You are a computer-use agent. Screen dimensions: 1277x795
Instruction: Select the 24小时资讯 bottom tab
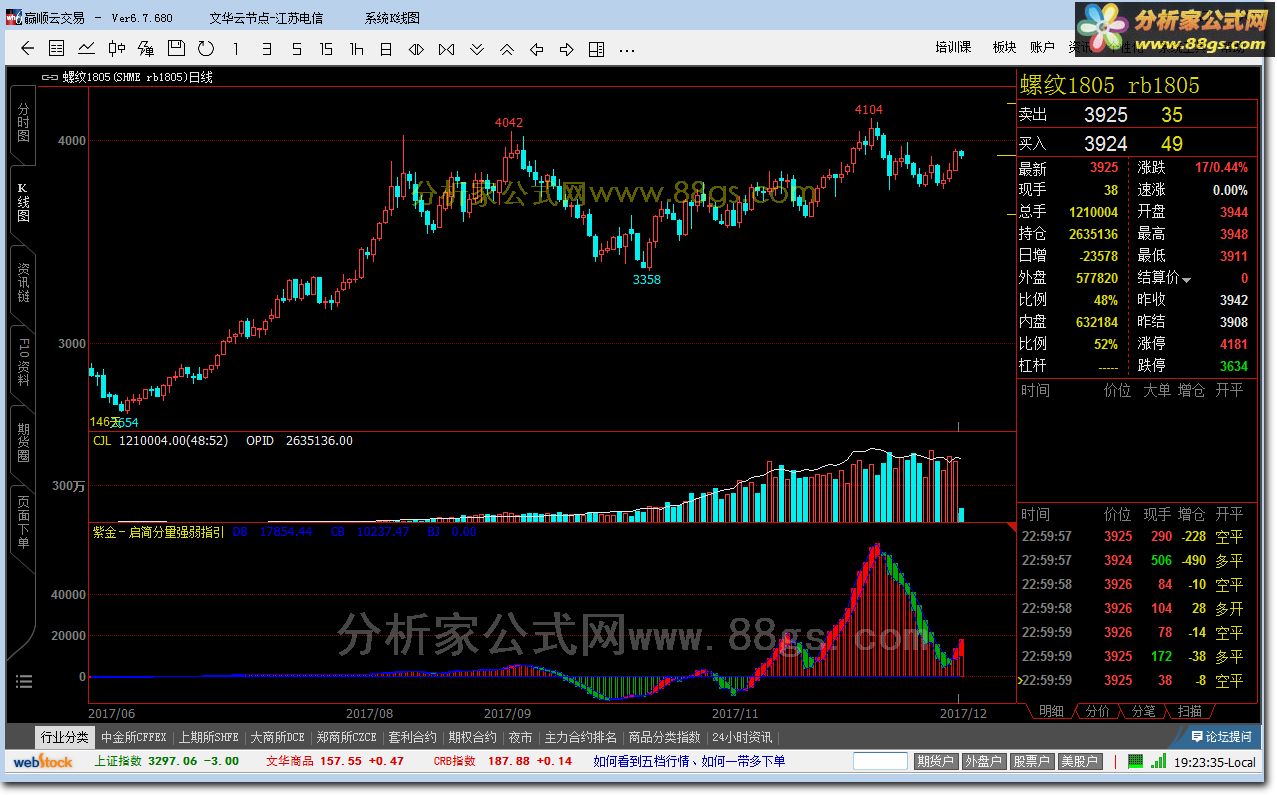tap(742, 737)
